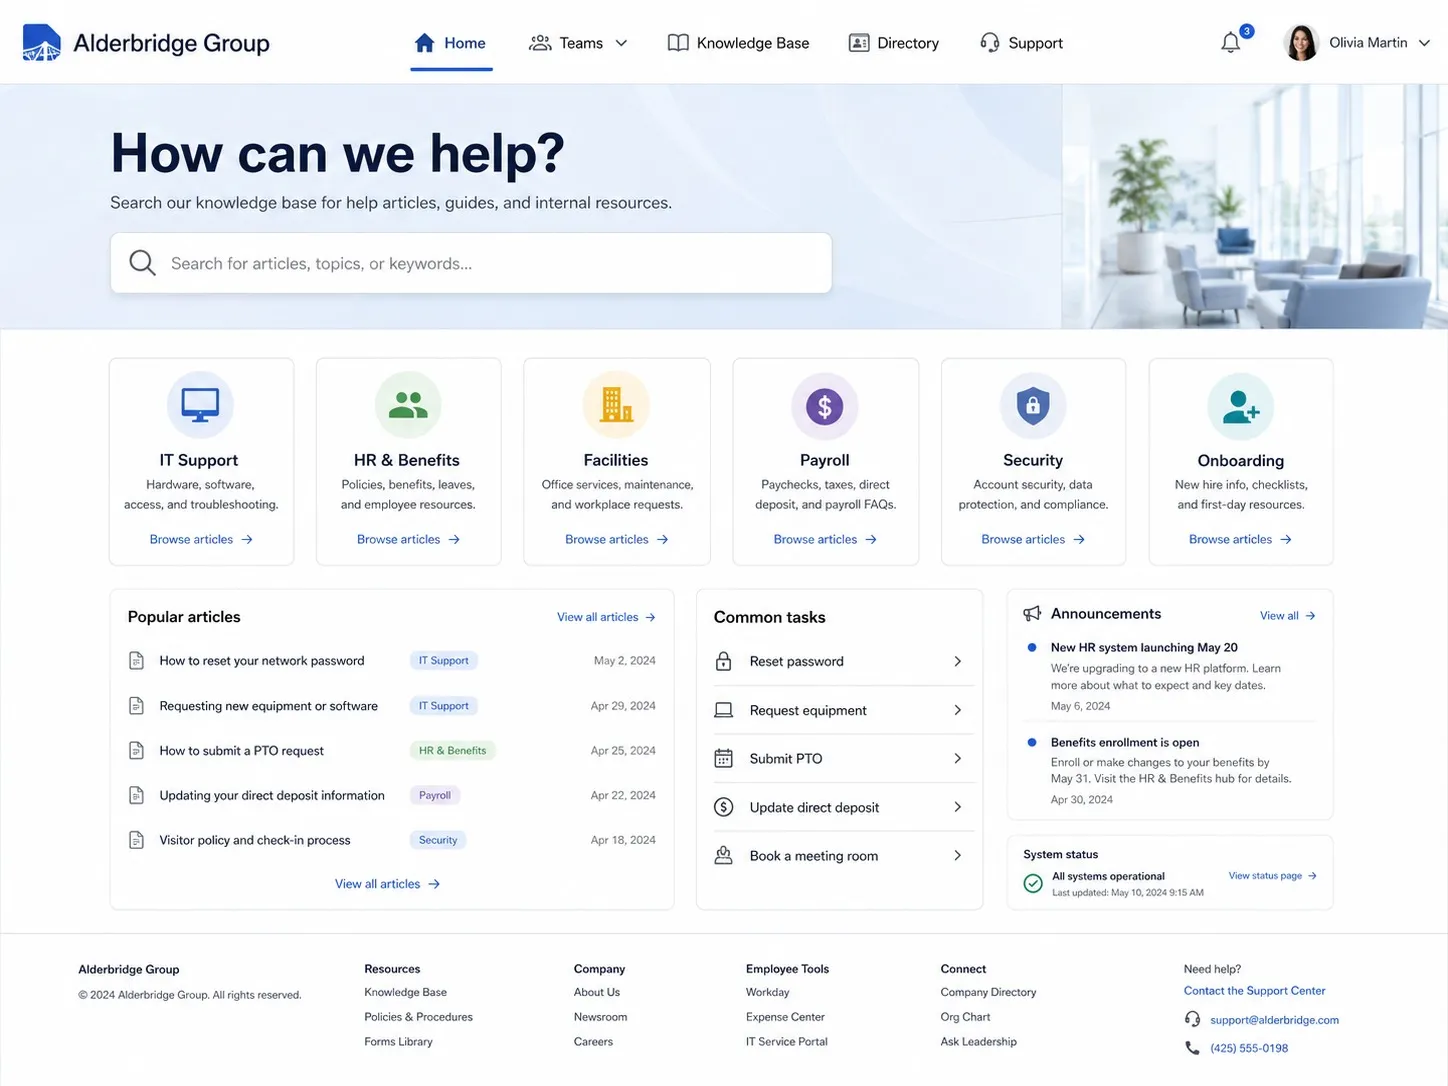Browse articles under Payroll
This screenshot has width=1448, height=1086.
tap(825, 539)
